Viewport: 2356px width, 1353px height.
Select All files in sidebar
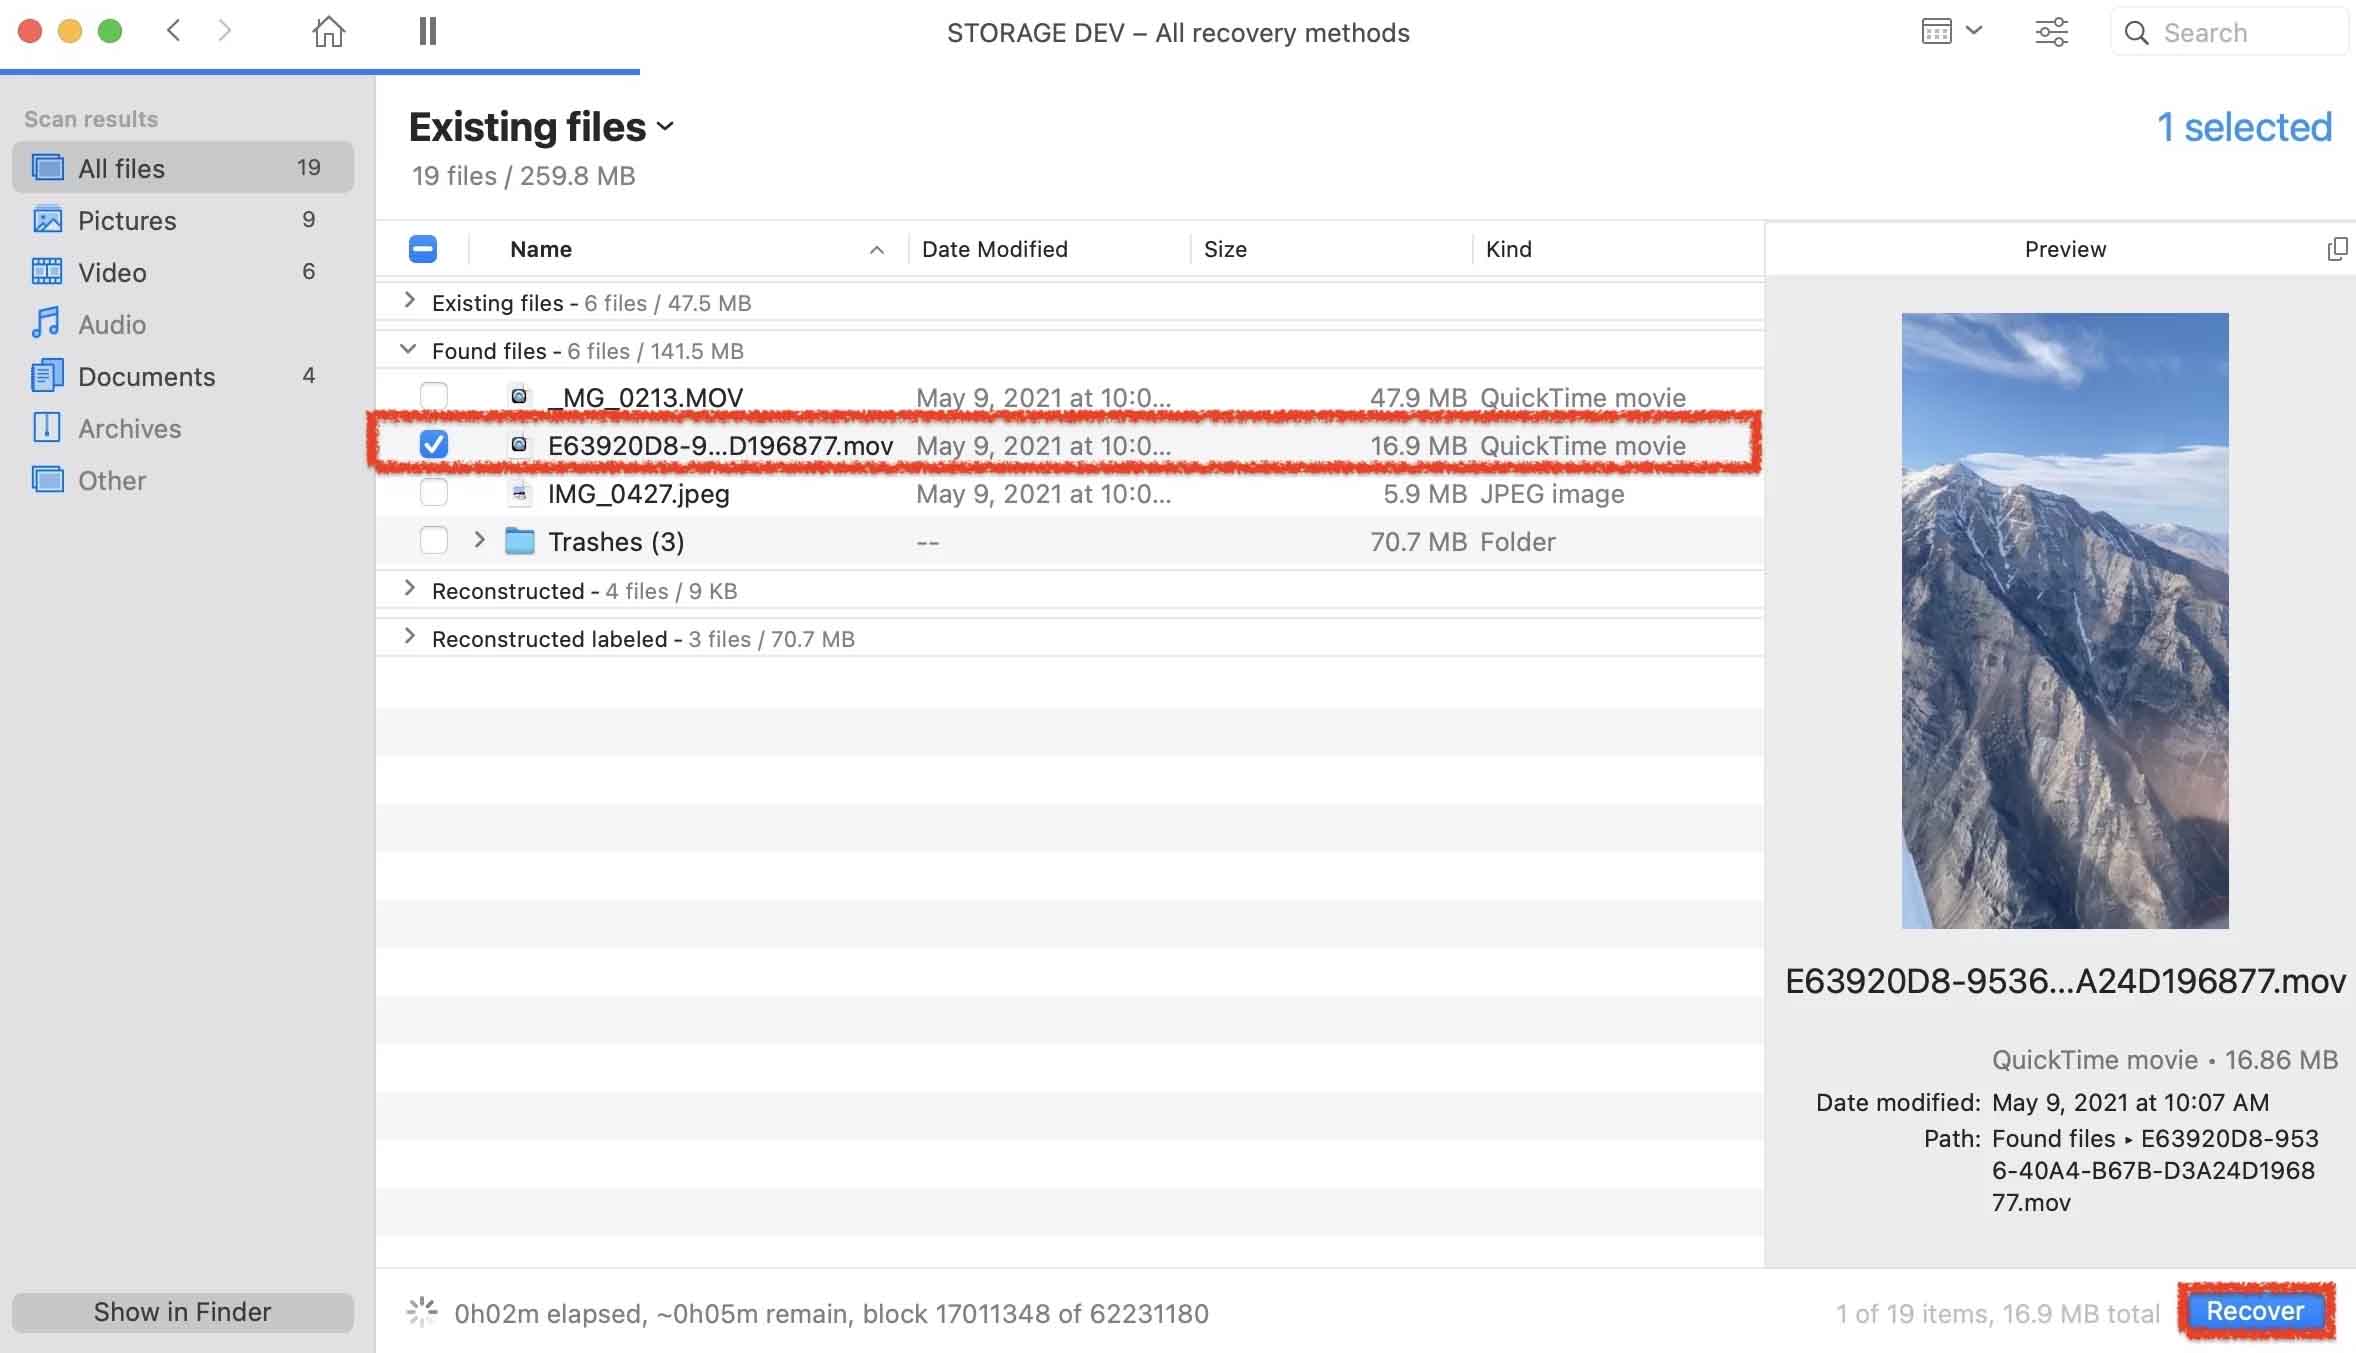coord(183,167)
